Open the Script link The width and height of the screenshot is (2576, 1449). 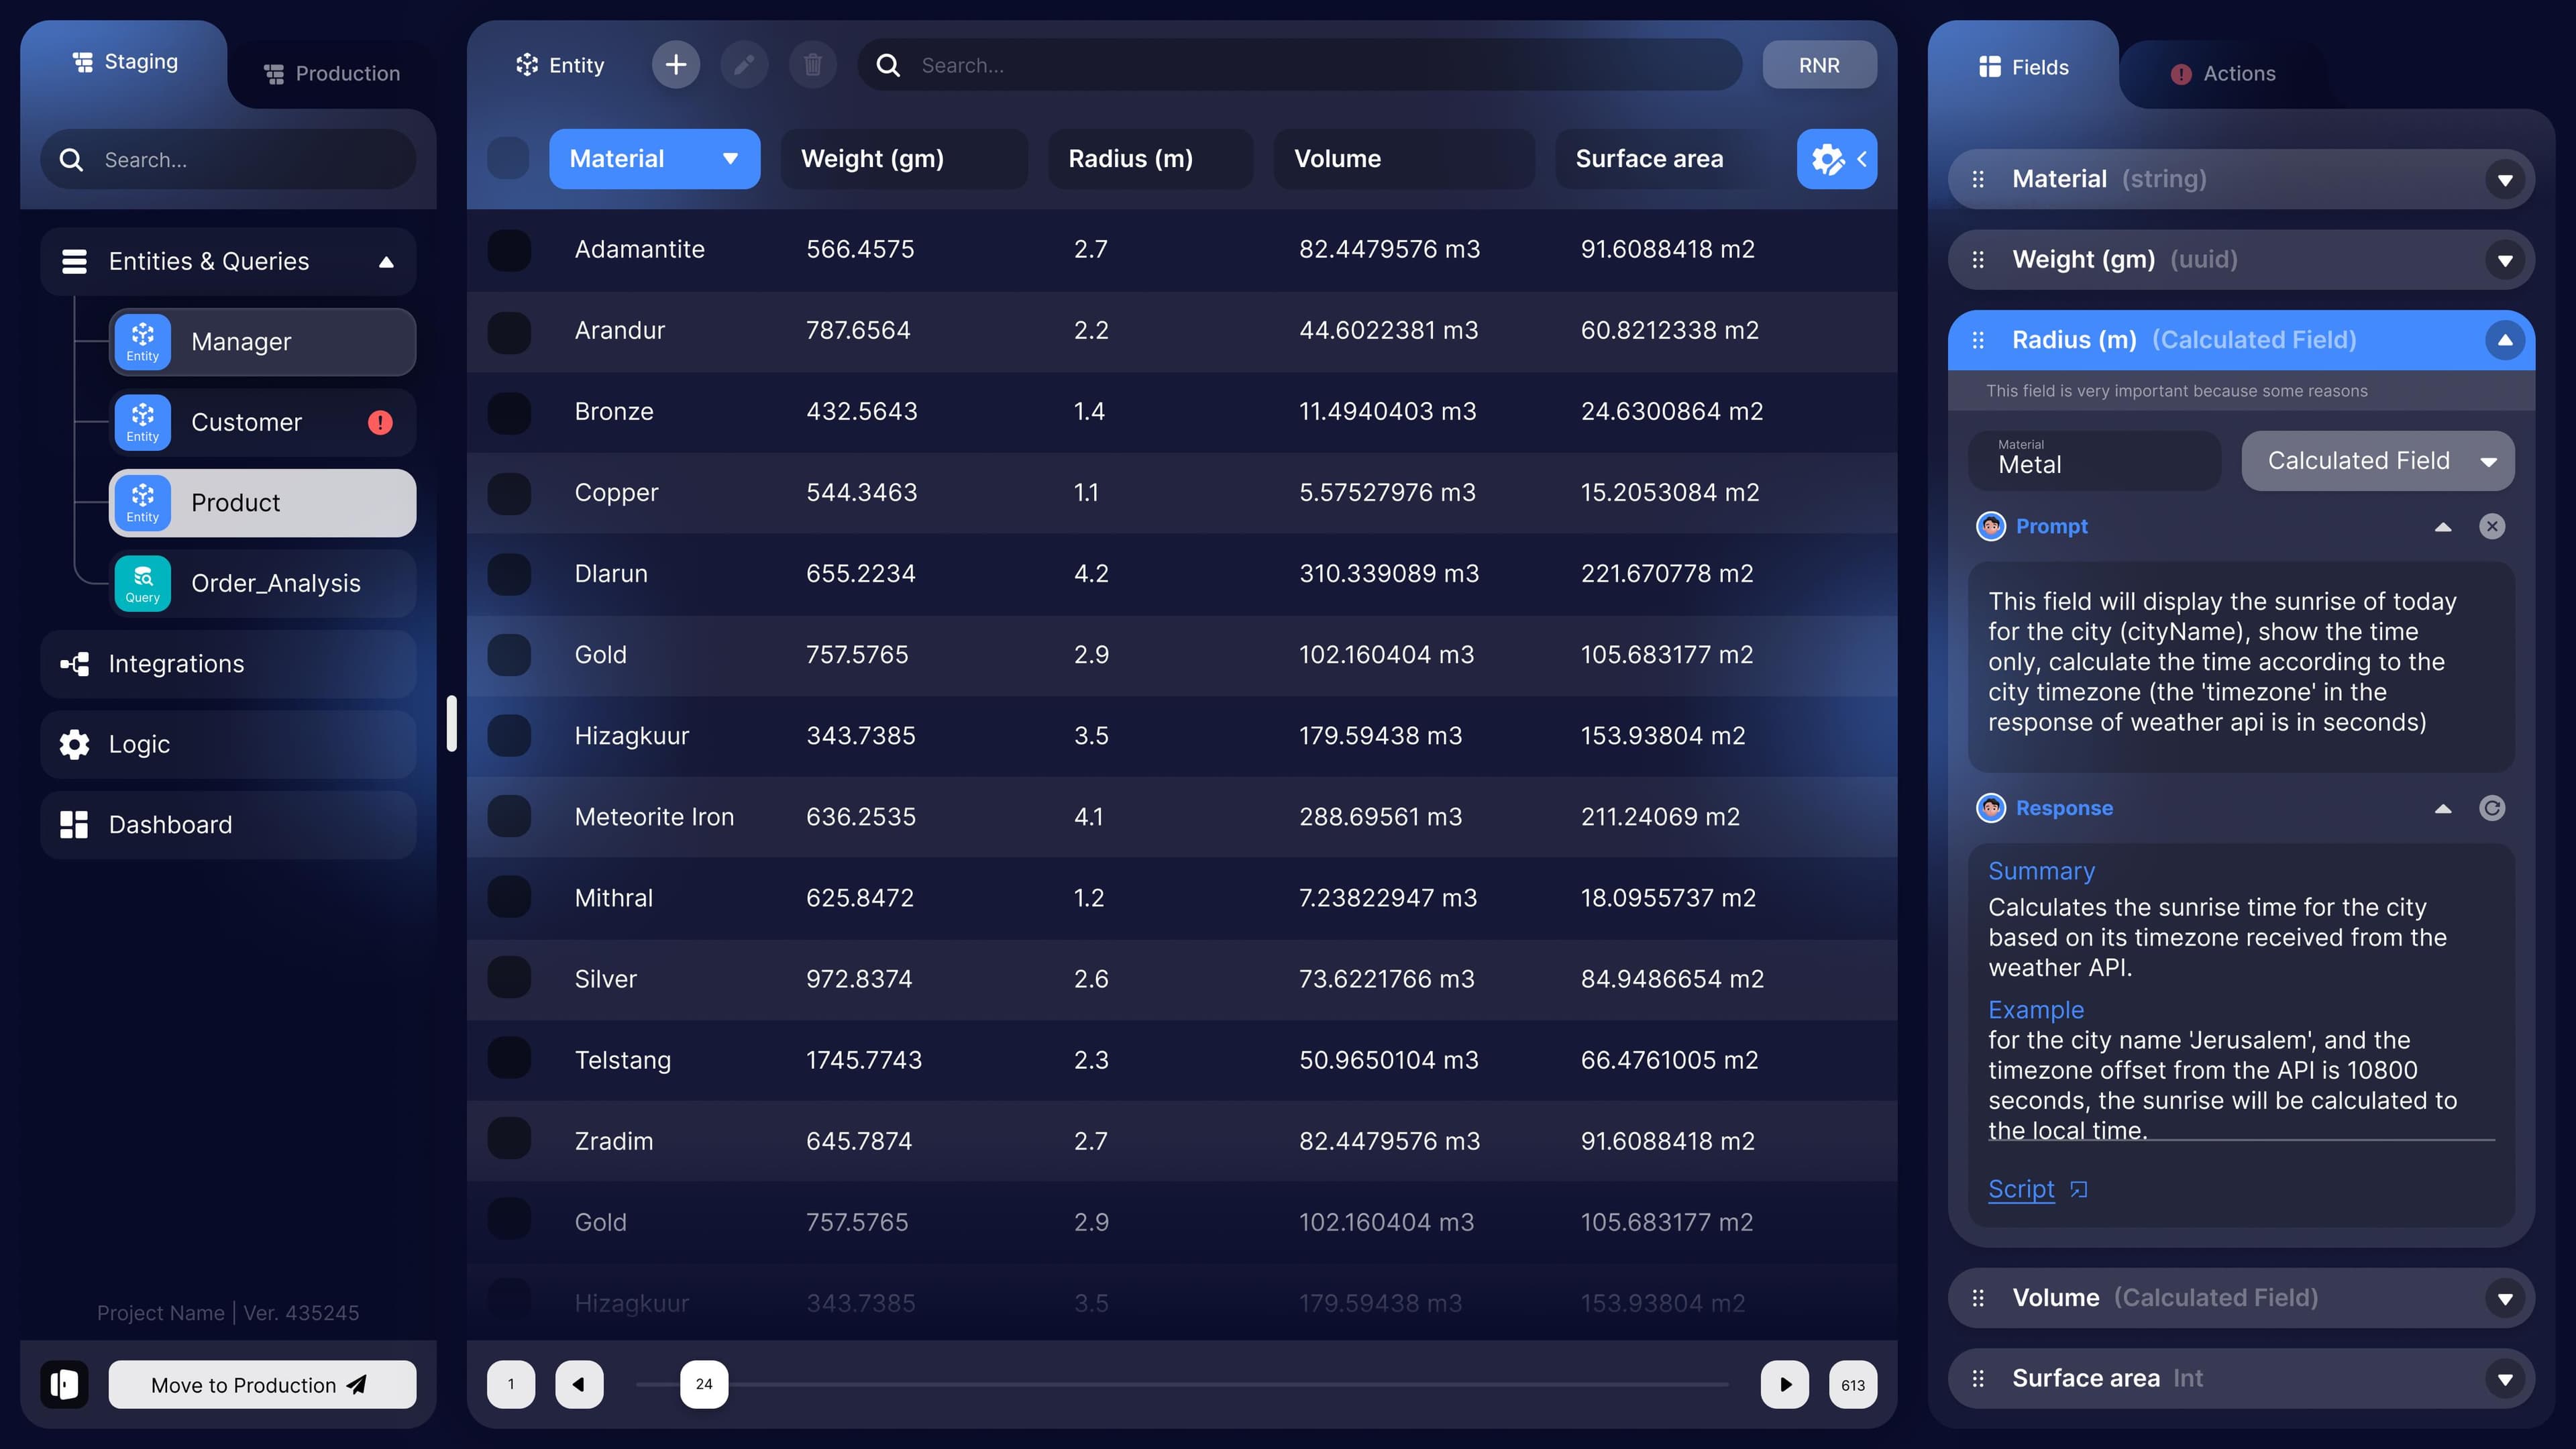2021,1189
